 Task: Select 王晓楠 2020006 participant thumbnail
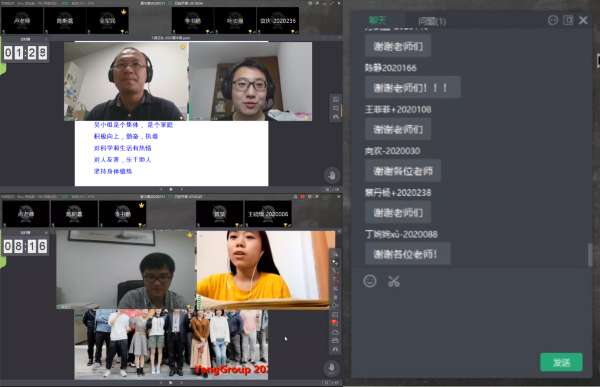(268, 214)
